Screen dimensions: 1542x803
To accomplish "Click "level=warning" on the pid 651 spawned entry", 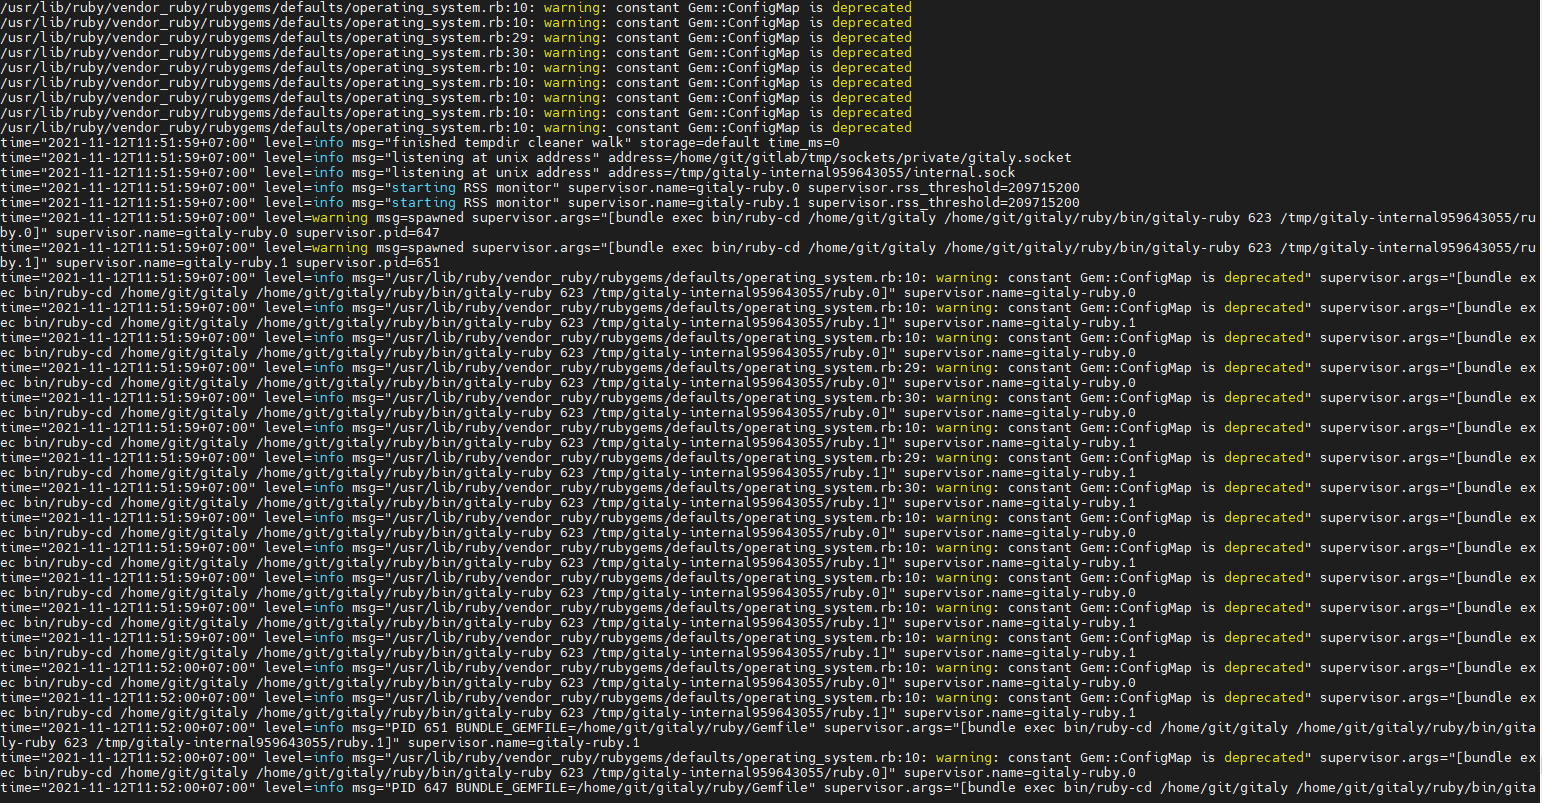I will pyautogui.click(x=316, y=248).
